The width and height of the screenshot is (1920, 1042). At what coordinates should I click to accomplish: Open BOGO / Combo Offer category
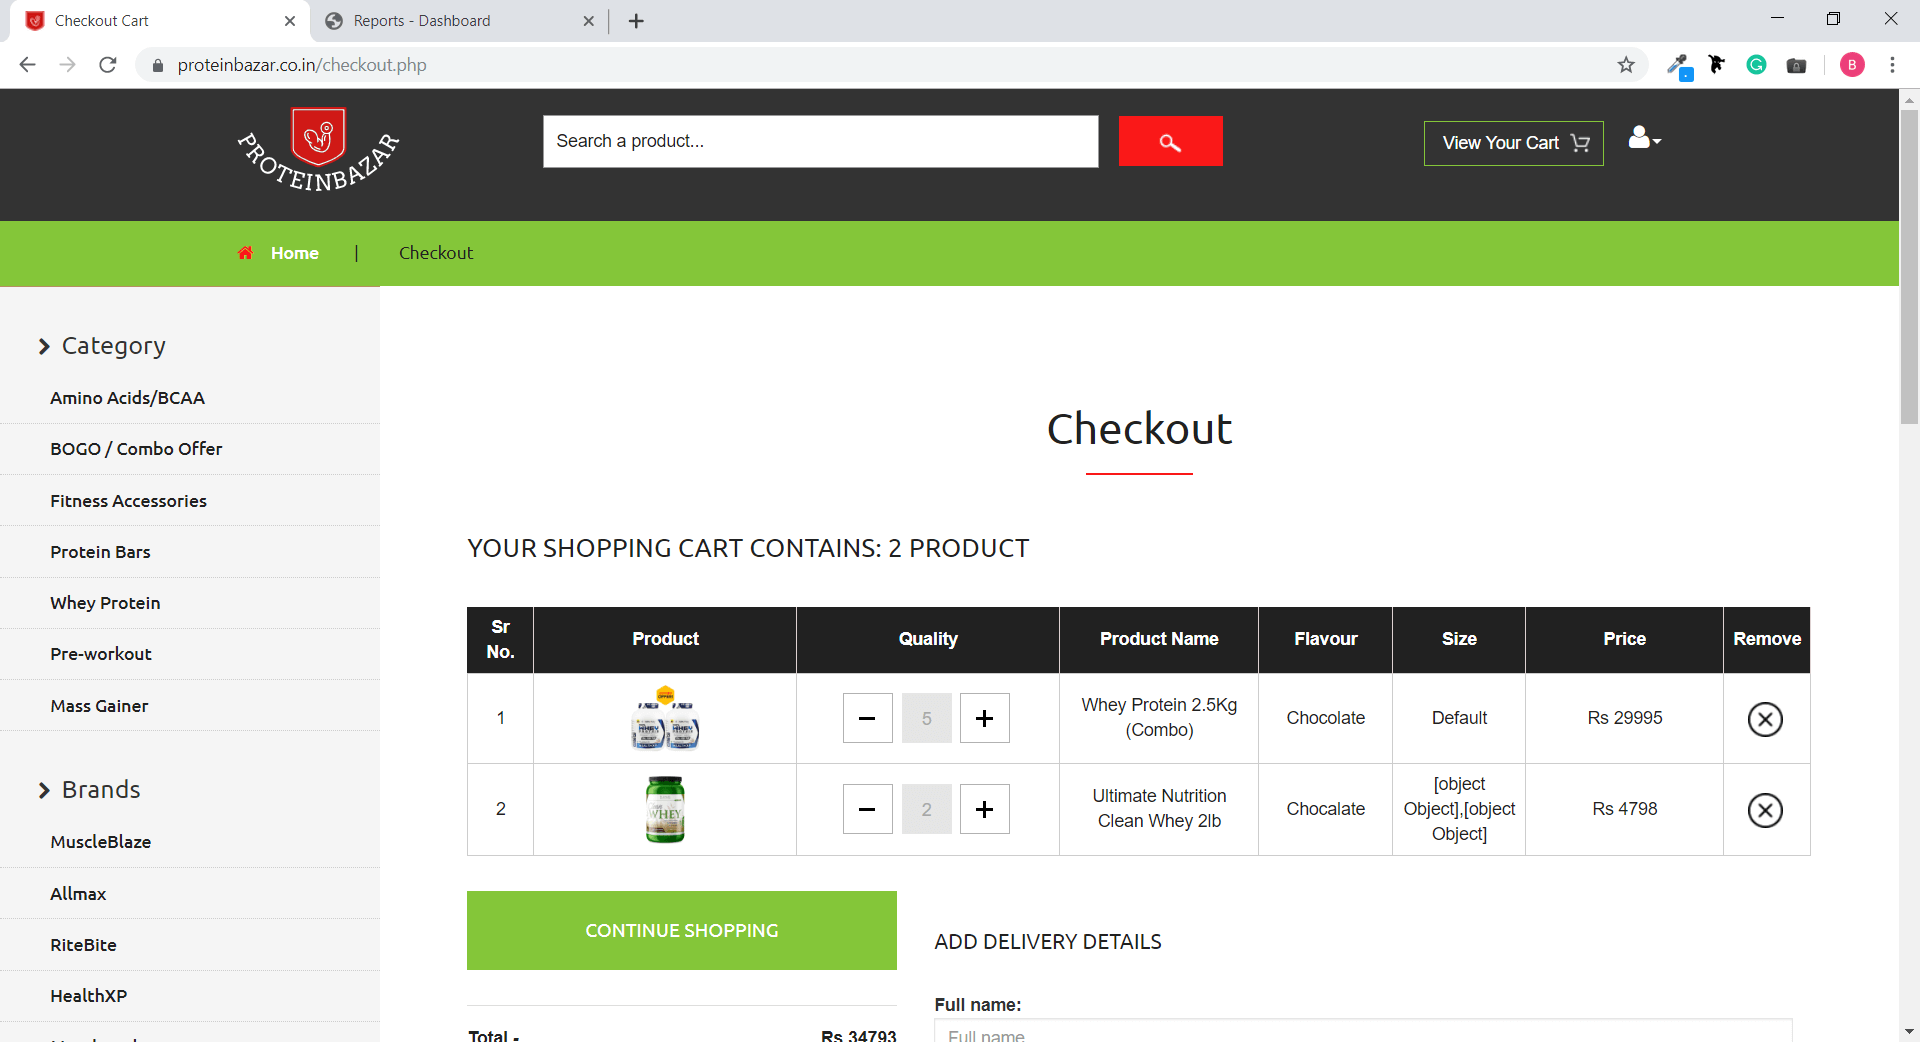136,449
